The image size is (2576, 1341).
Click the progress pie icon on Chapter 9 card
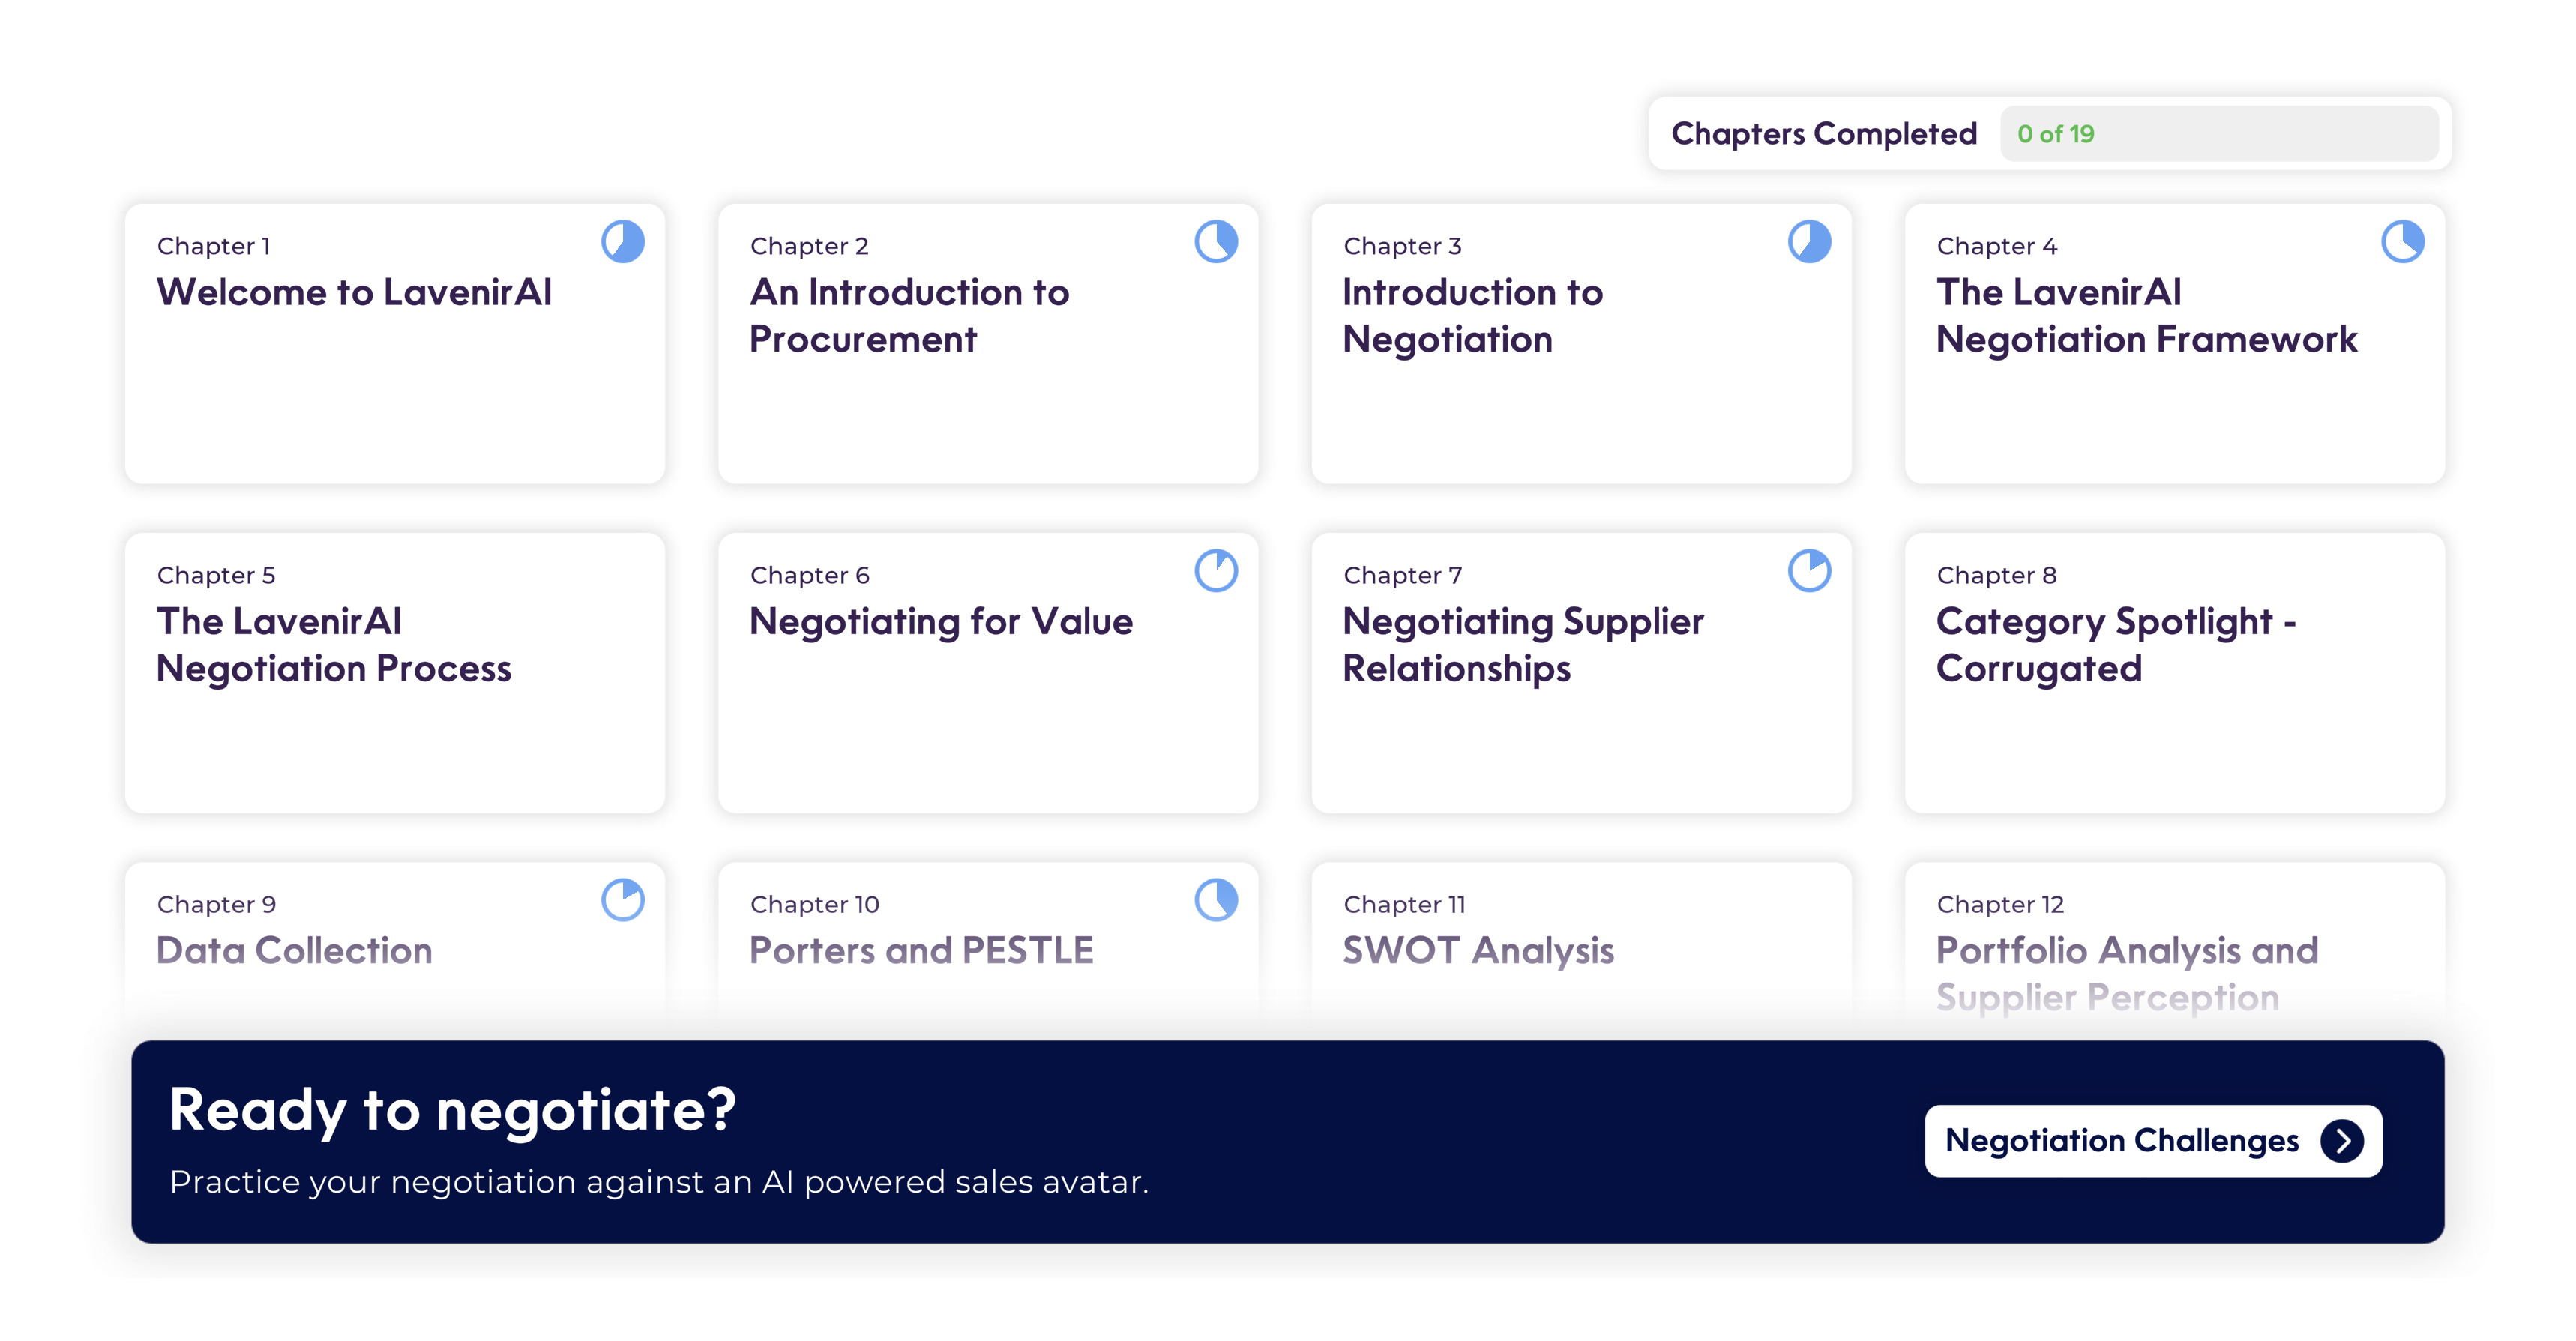623,900
